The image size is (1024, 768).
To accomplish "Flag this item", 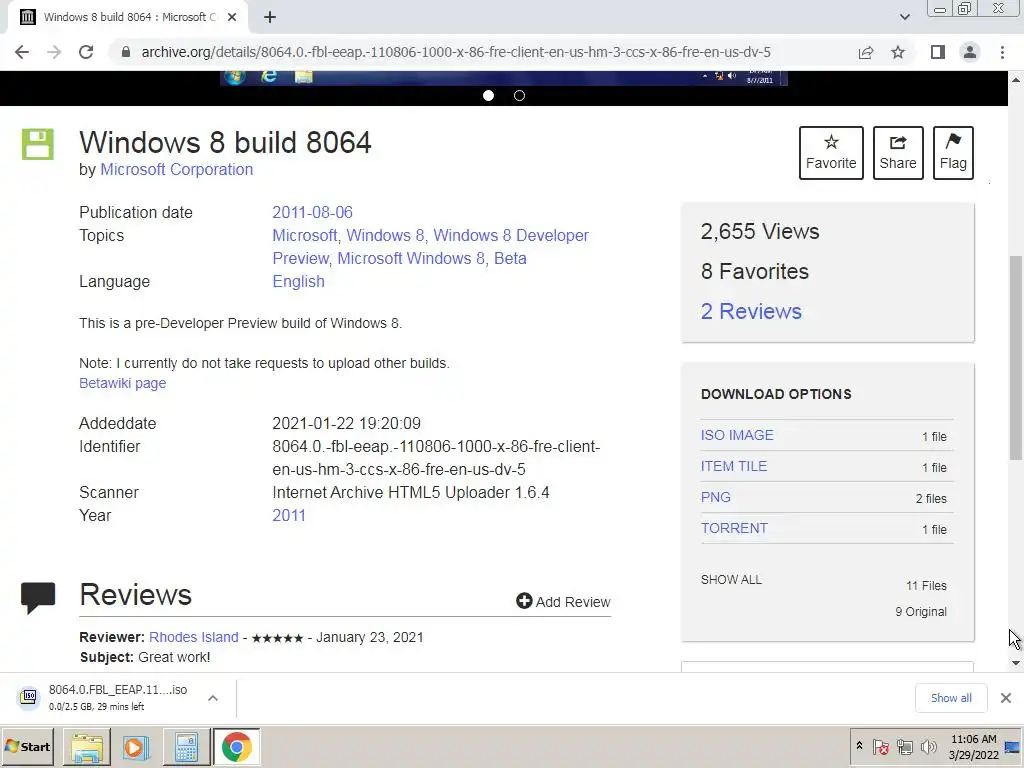I will click(953, 153).
